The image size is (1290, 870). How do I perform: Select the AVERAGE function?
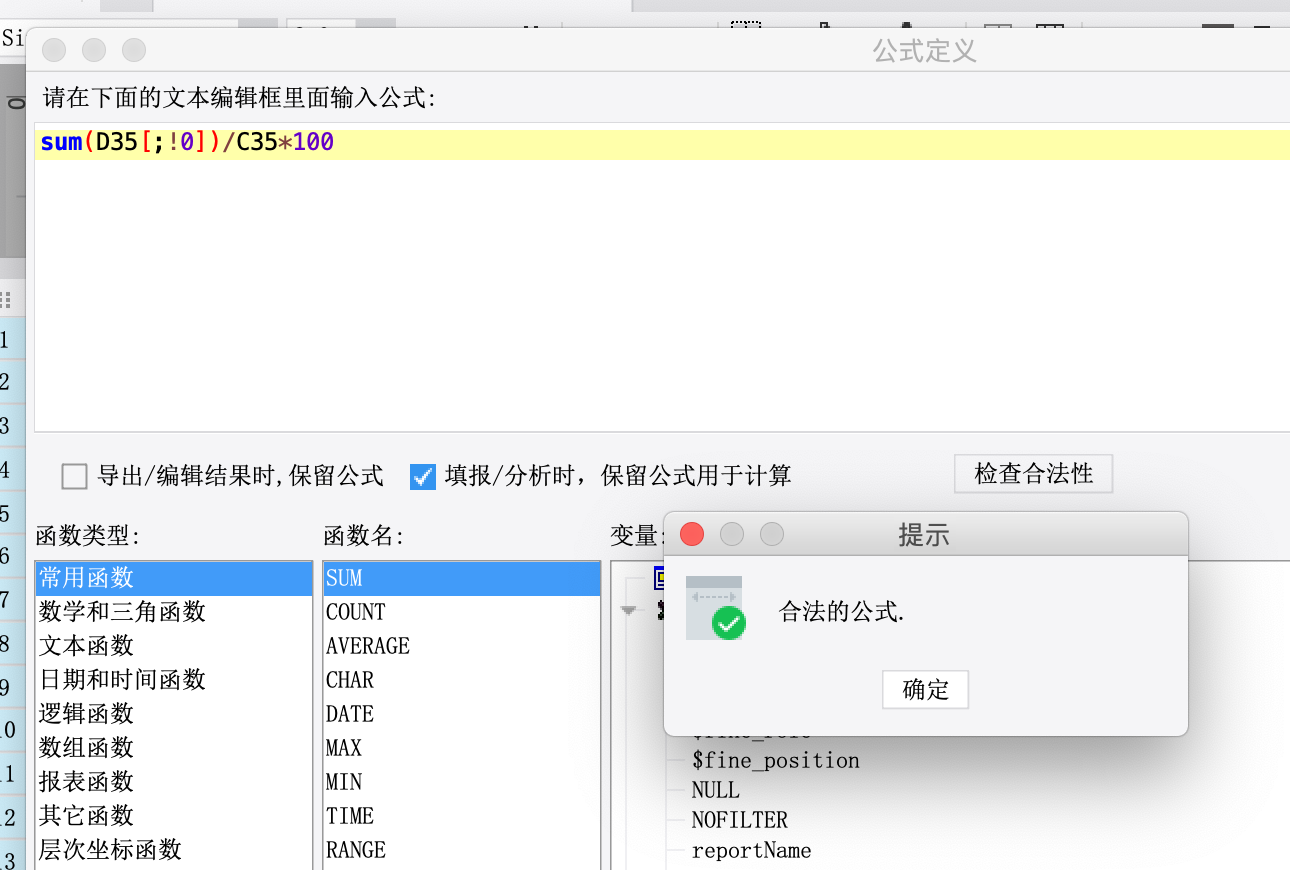point(462,646)
